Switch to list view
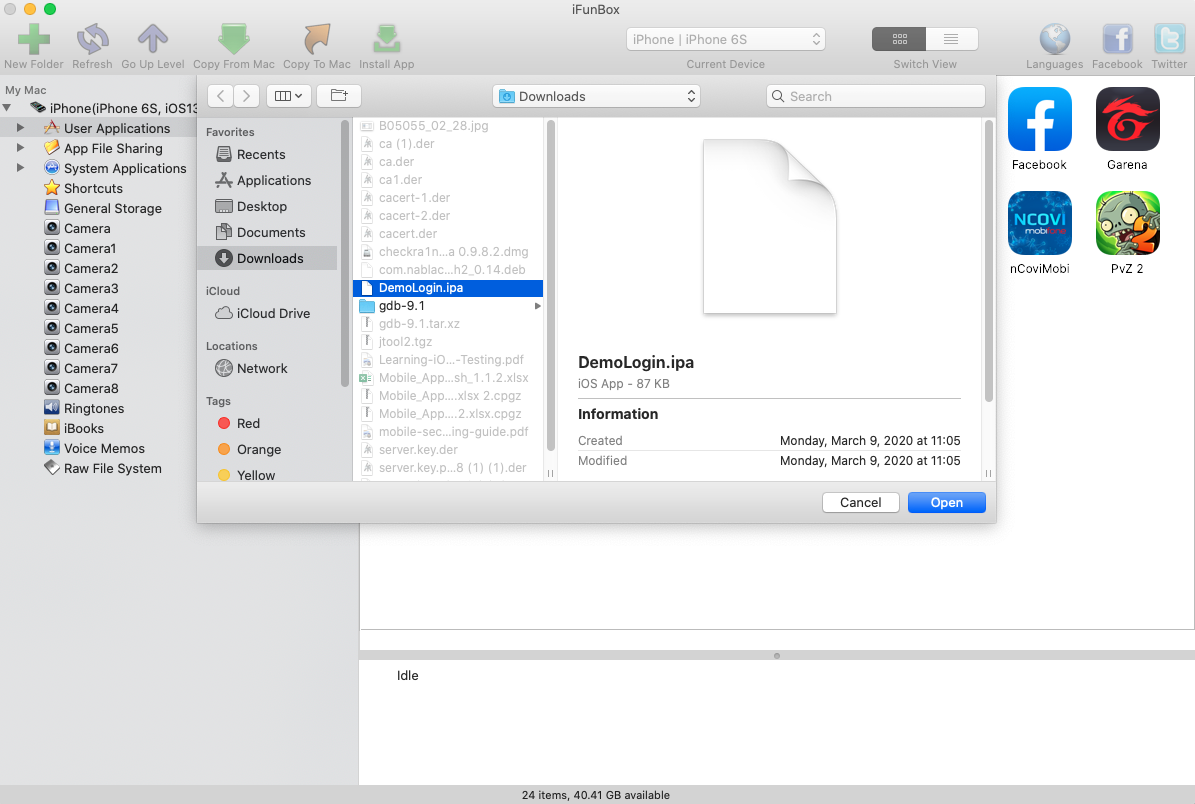This screenshot has height=804, width=1195. click(951, 39)
